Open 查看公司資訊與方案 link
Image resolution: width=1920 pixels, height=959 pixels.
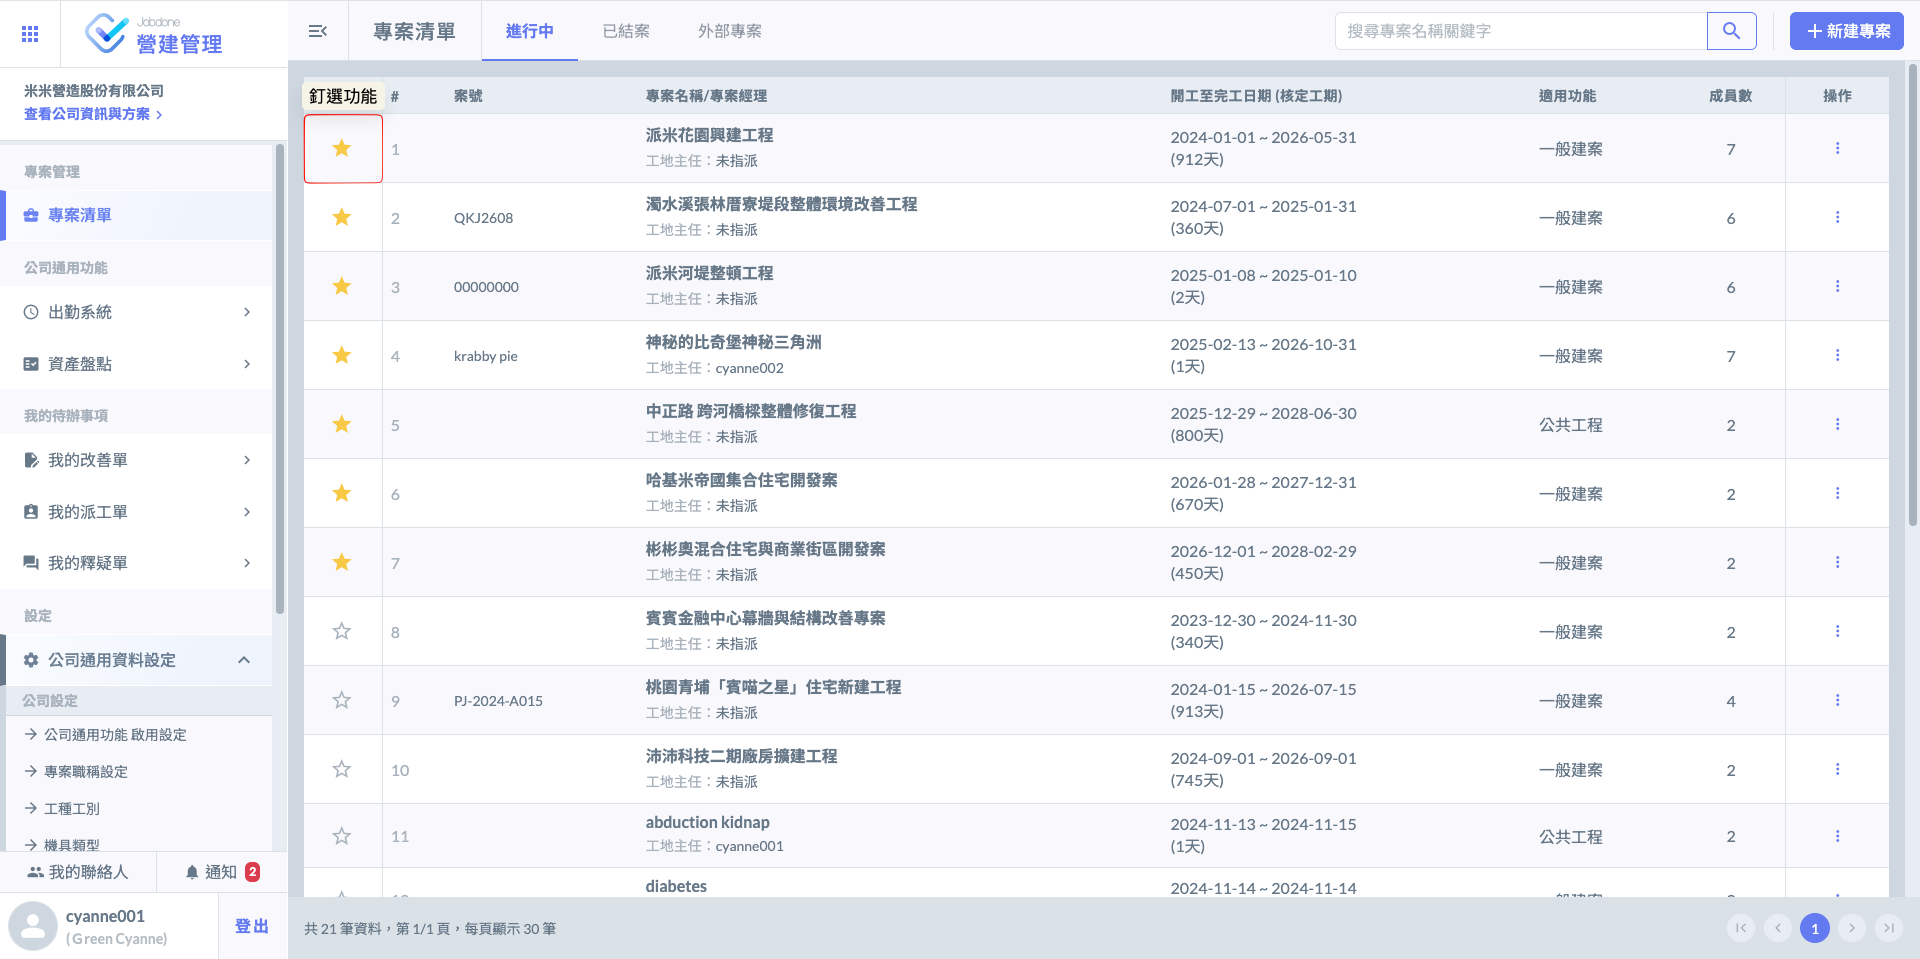coord(92,114)
